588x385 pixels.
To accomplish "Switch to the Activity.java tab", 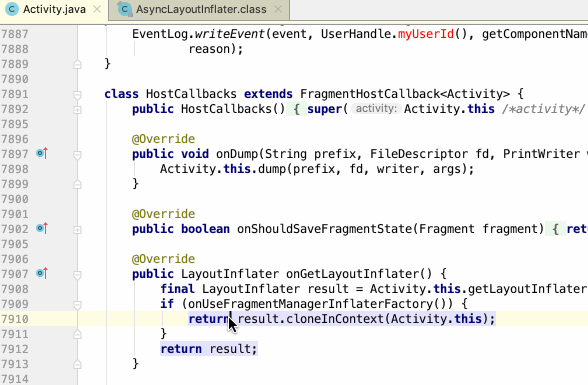I will click(x=54, y=9).
